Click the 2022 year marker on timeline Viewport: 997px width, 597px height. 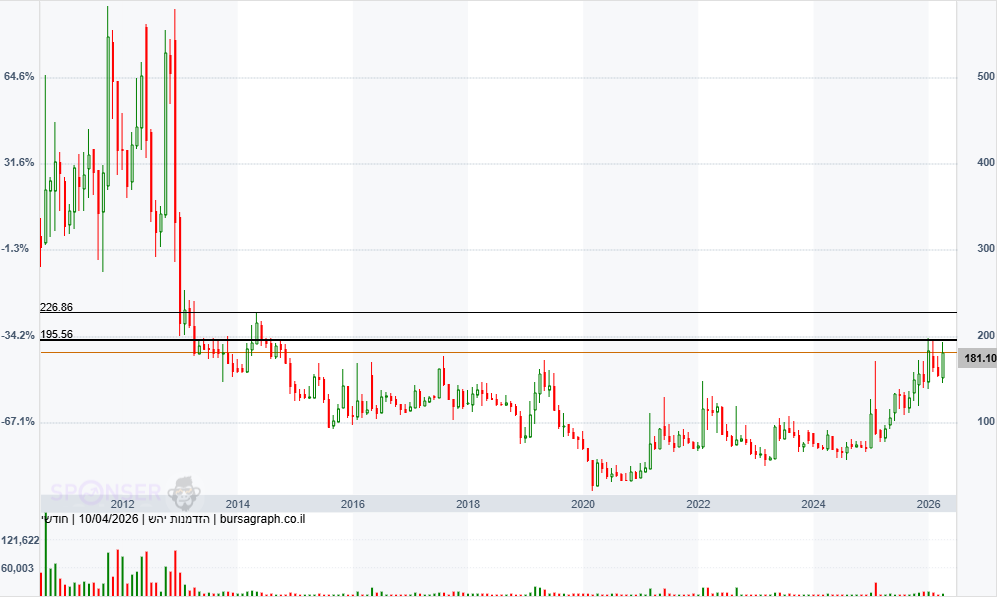[x=698, y=504]
